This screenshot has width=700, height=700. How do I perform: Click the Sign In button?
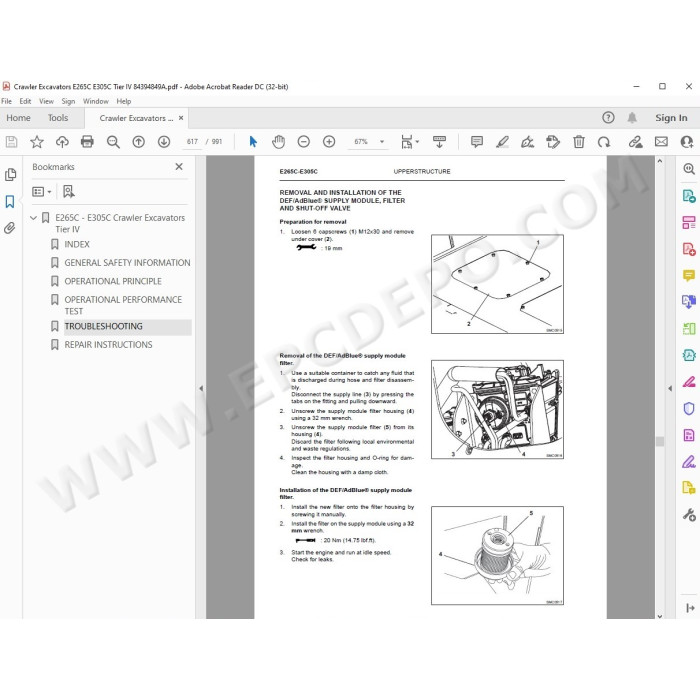pyautogui.click(x=671, y=118)
